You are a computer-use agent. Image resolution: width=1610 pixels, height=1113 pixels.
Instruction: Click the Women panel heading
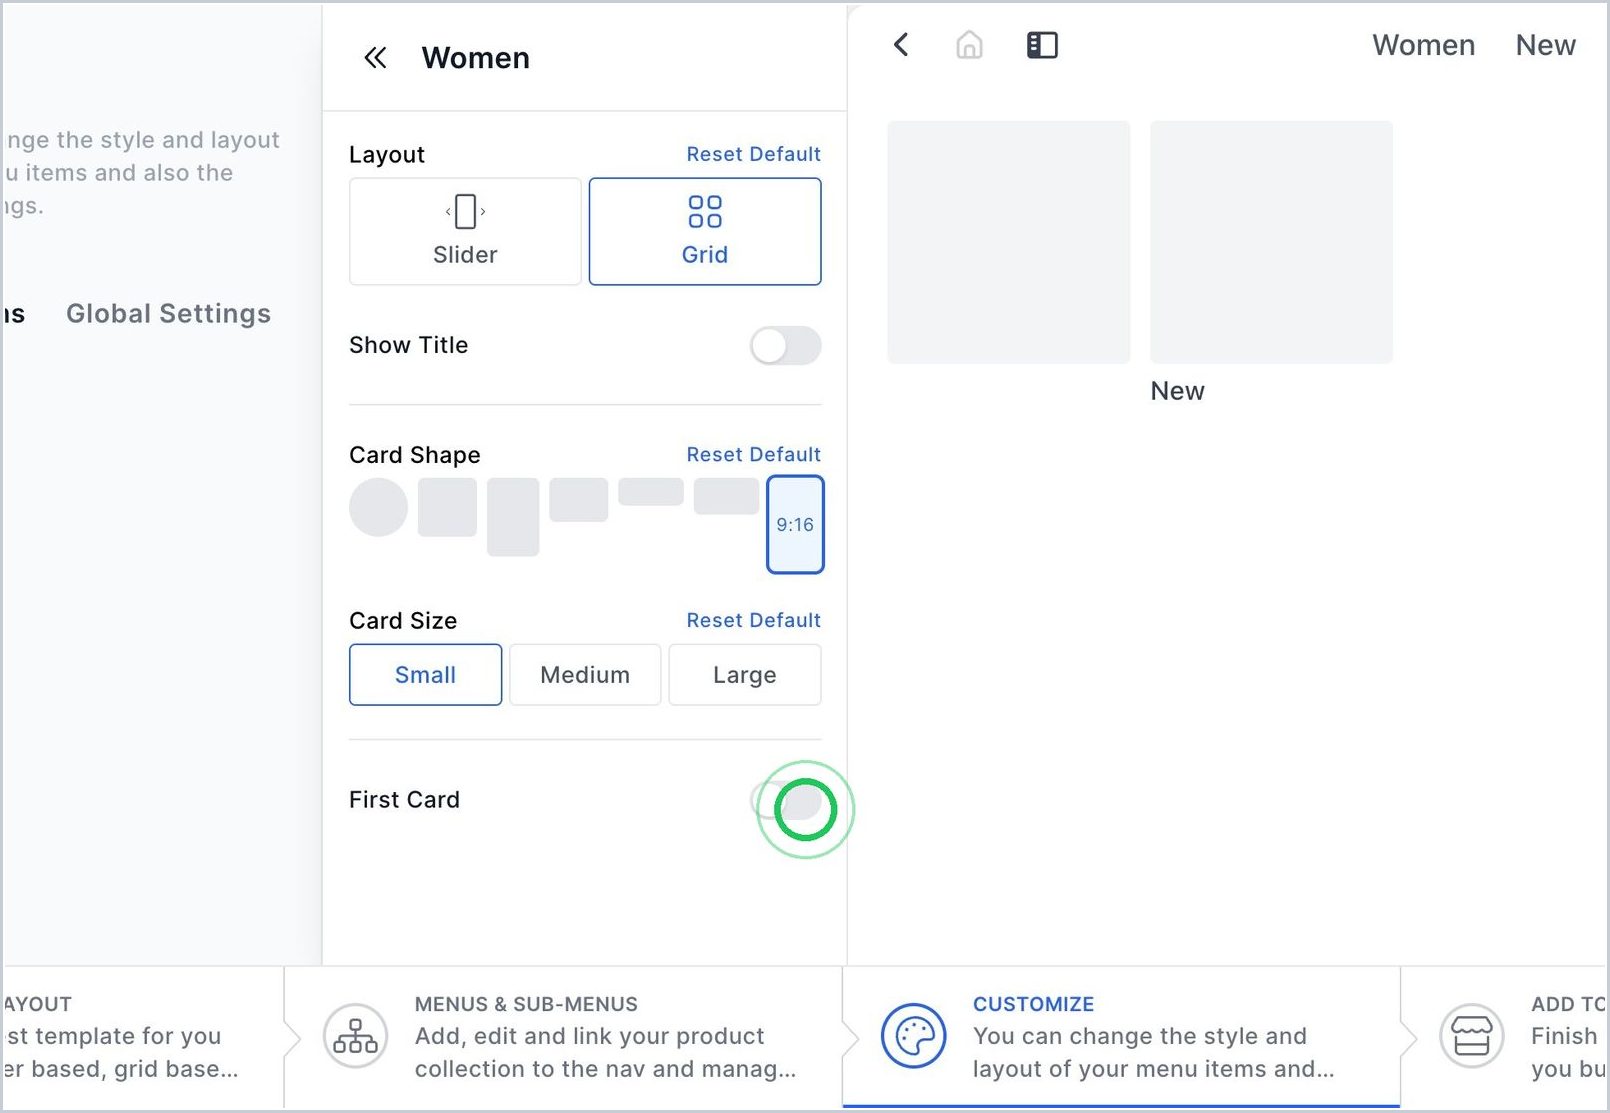[476, 58]
